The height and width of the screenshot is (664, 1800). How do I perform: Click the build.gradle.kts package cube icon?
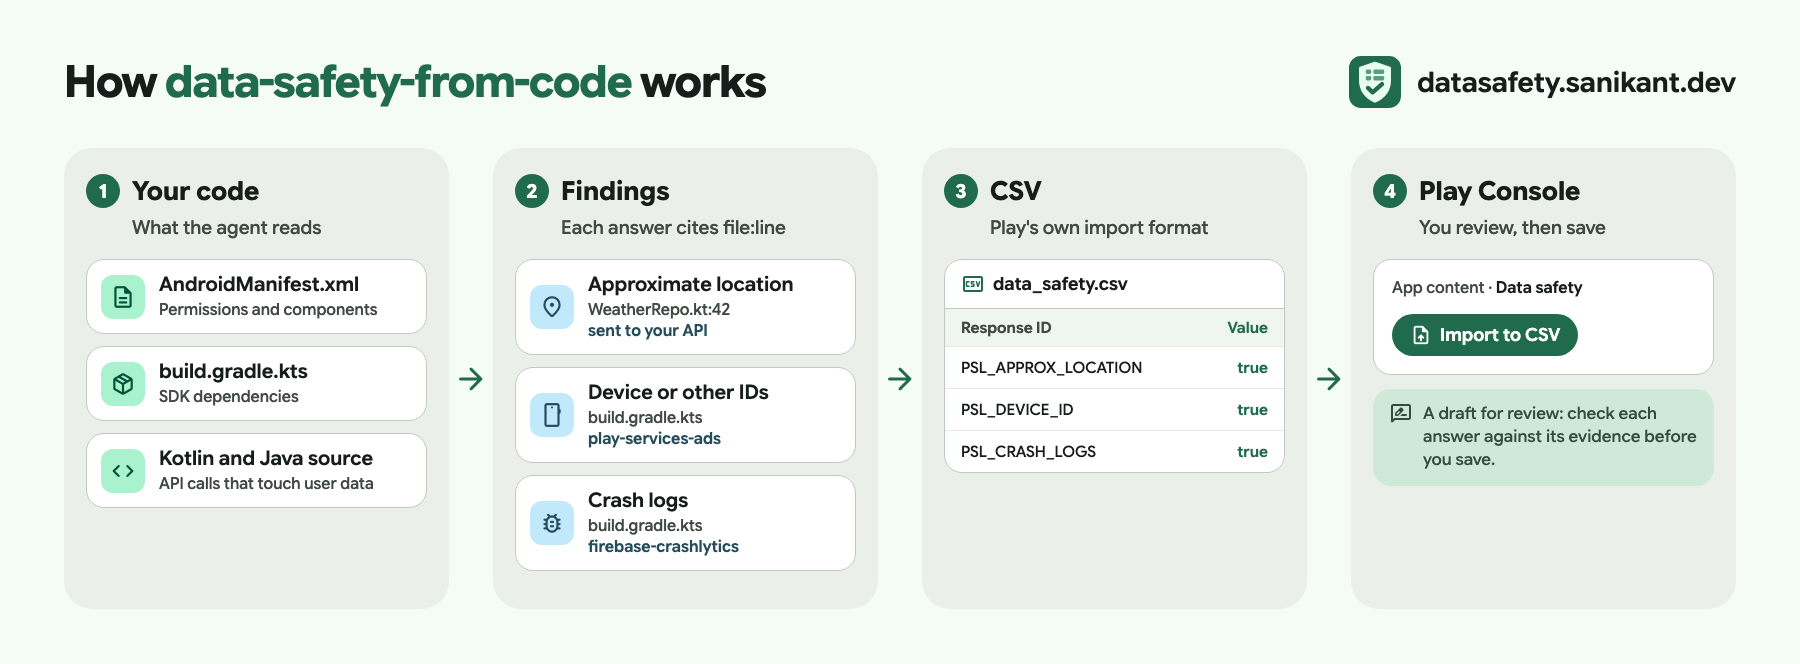tap(123, 384)
